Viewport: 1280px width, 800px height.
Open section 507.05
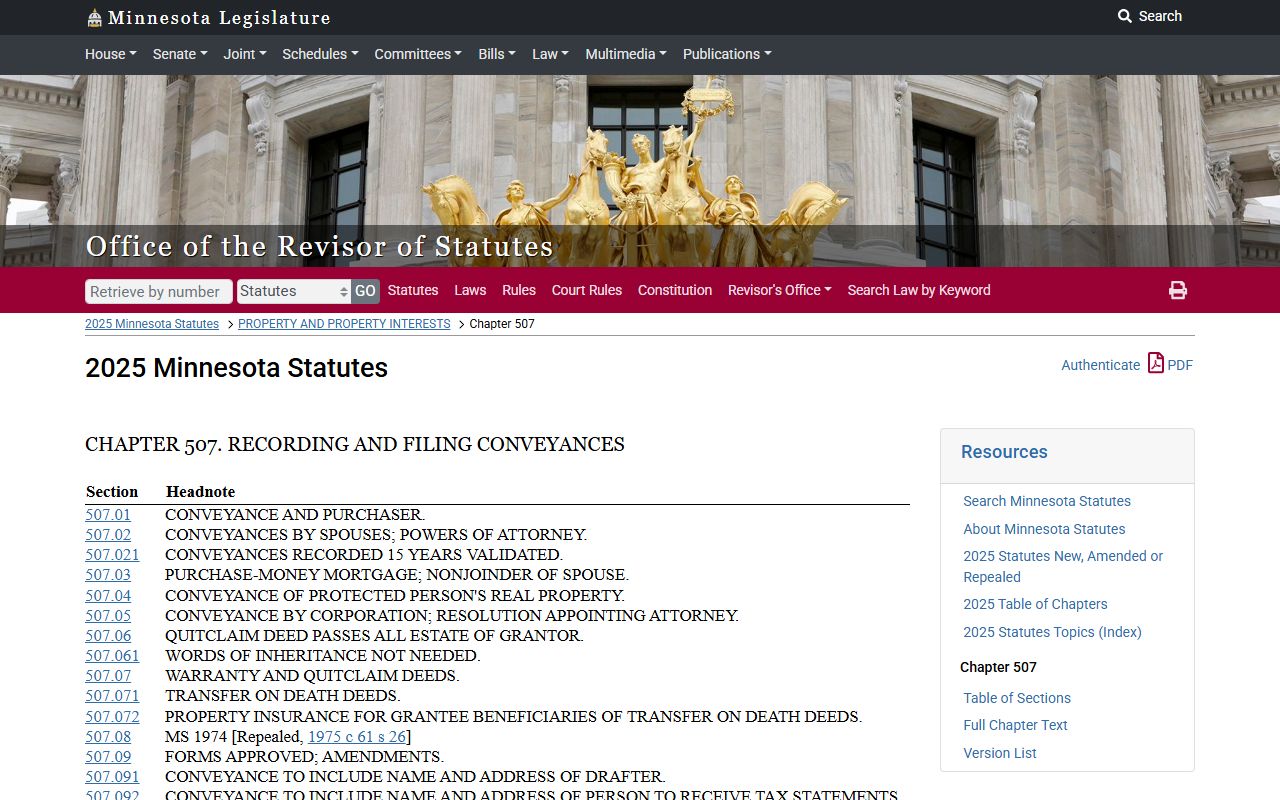pos(108,616)
